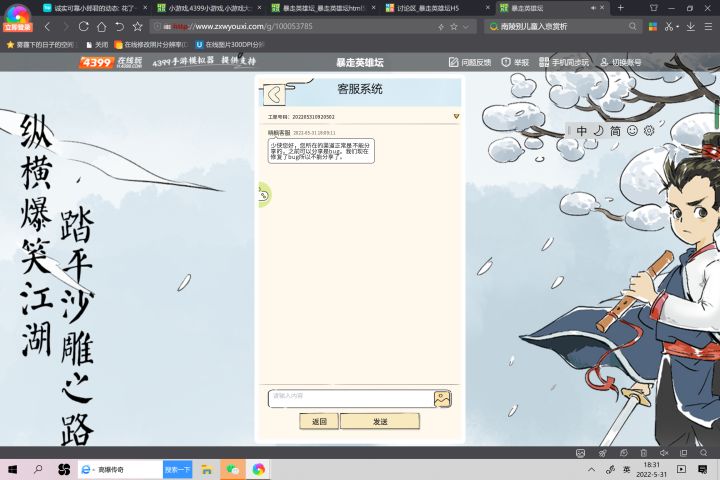Open the scissors screenshot tool
720x480 pixels.
[669, 27]
